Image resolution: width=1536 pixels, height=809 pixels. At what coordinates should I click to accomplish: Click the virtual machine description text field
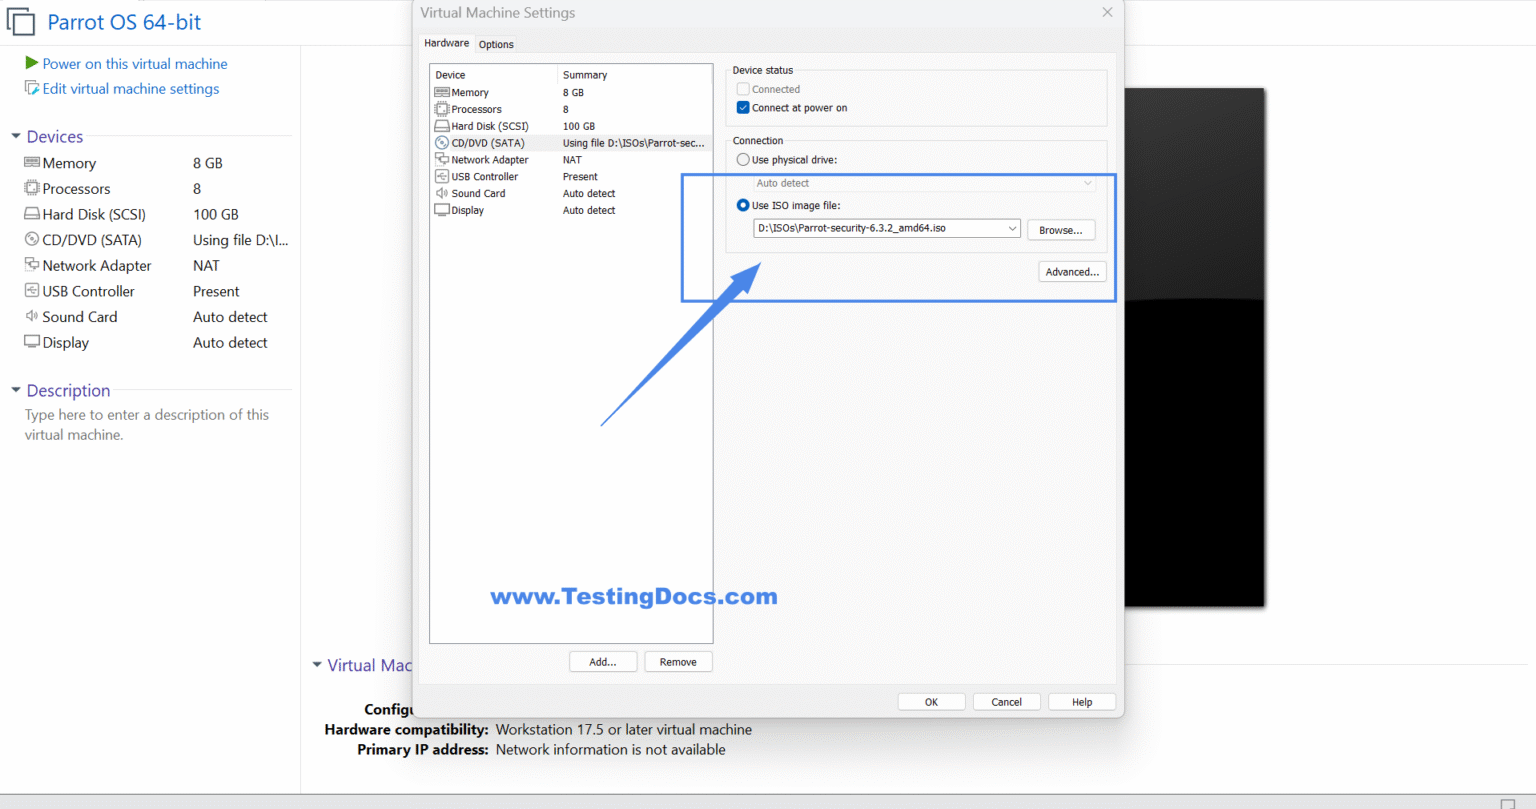148,424
